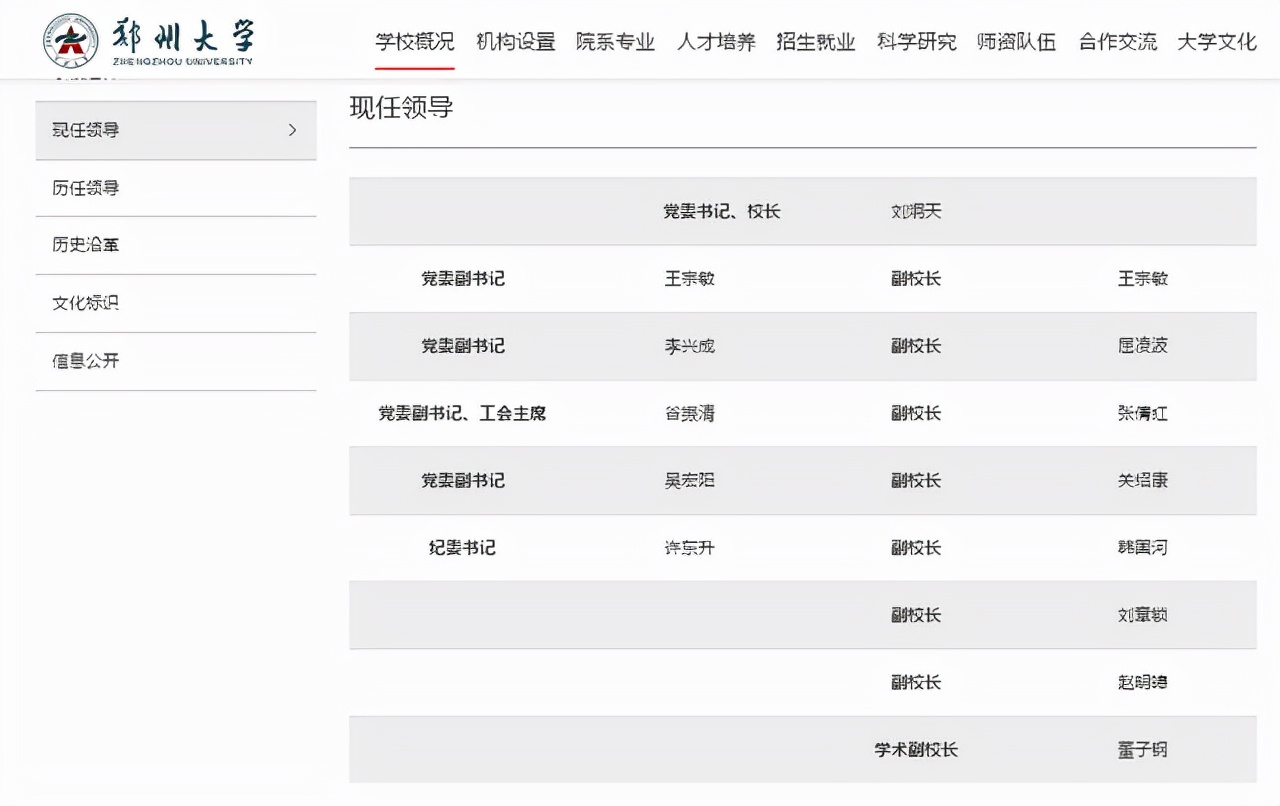Open the 招生就业 navigation menu

point(816,43)
